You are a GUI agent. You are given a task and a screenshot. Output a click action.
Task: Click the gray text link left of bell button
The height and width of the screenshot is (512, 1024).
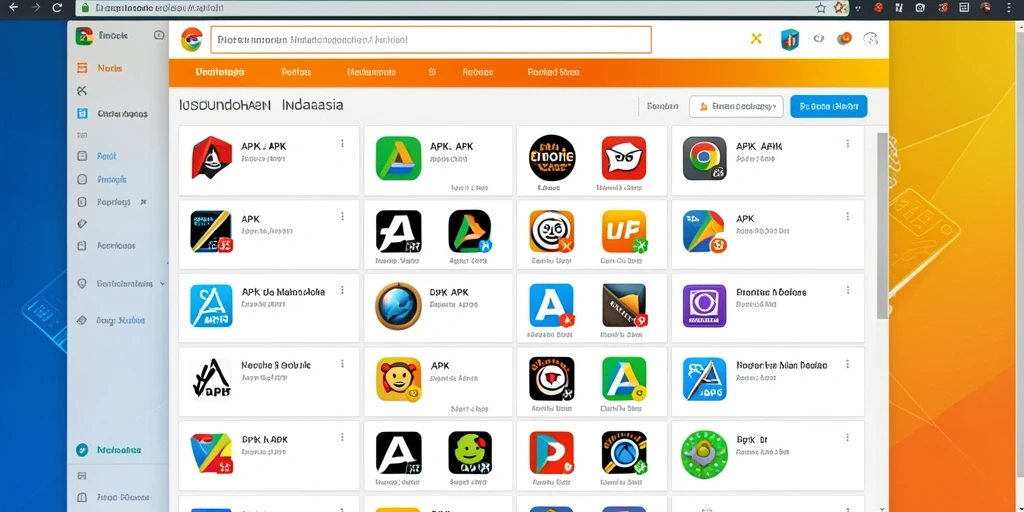[x=663, y=106]
